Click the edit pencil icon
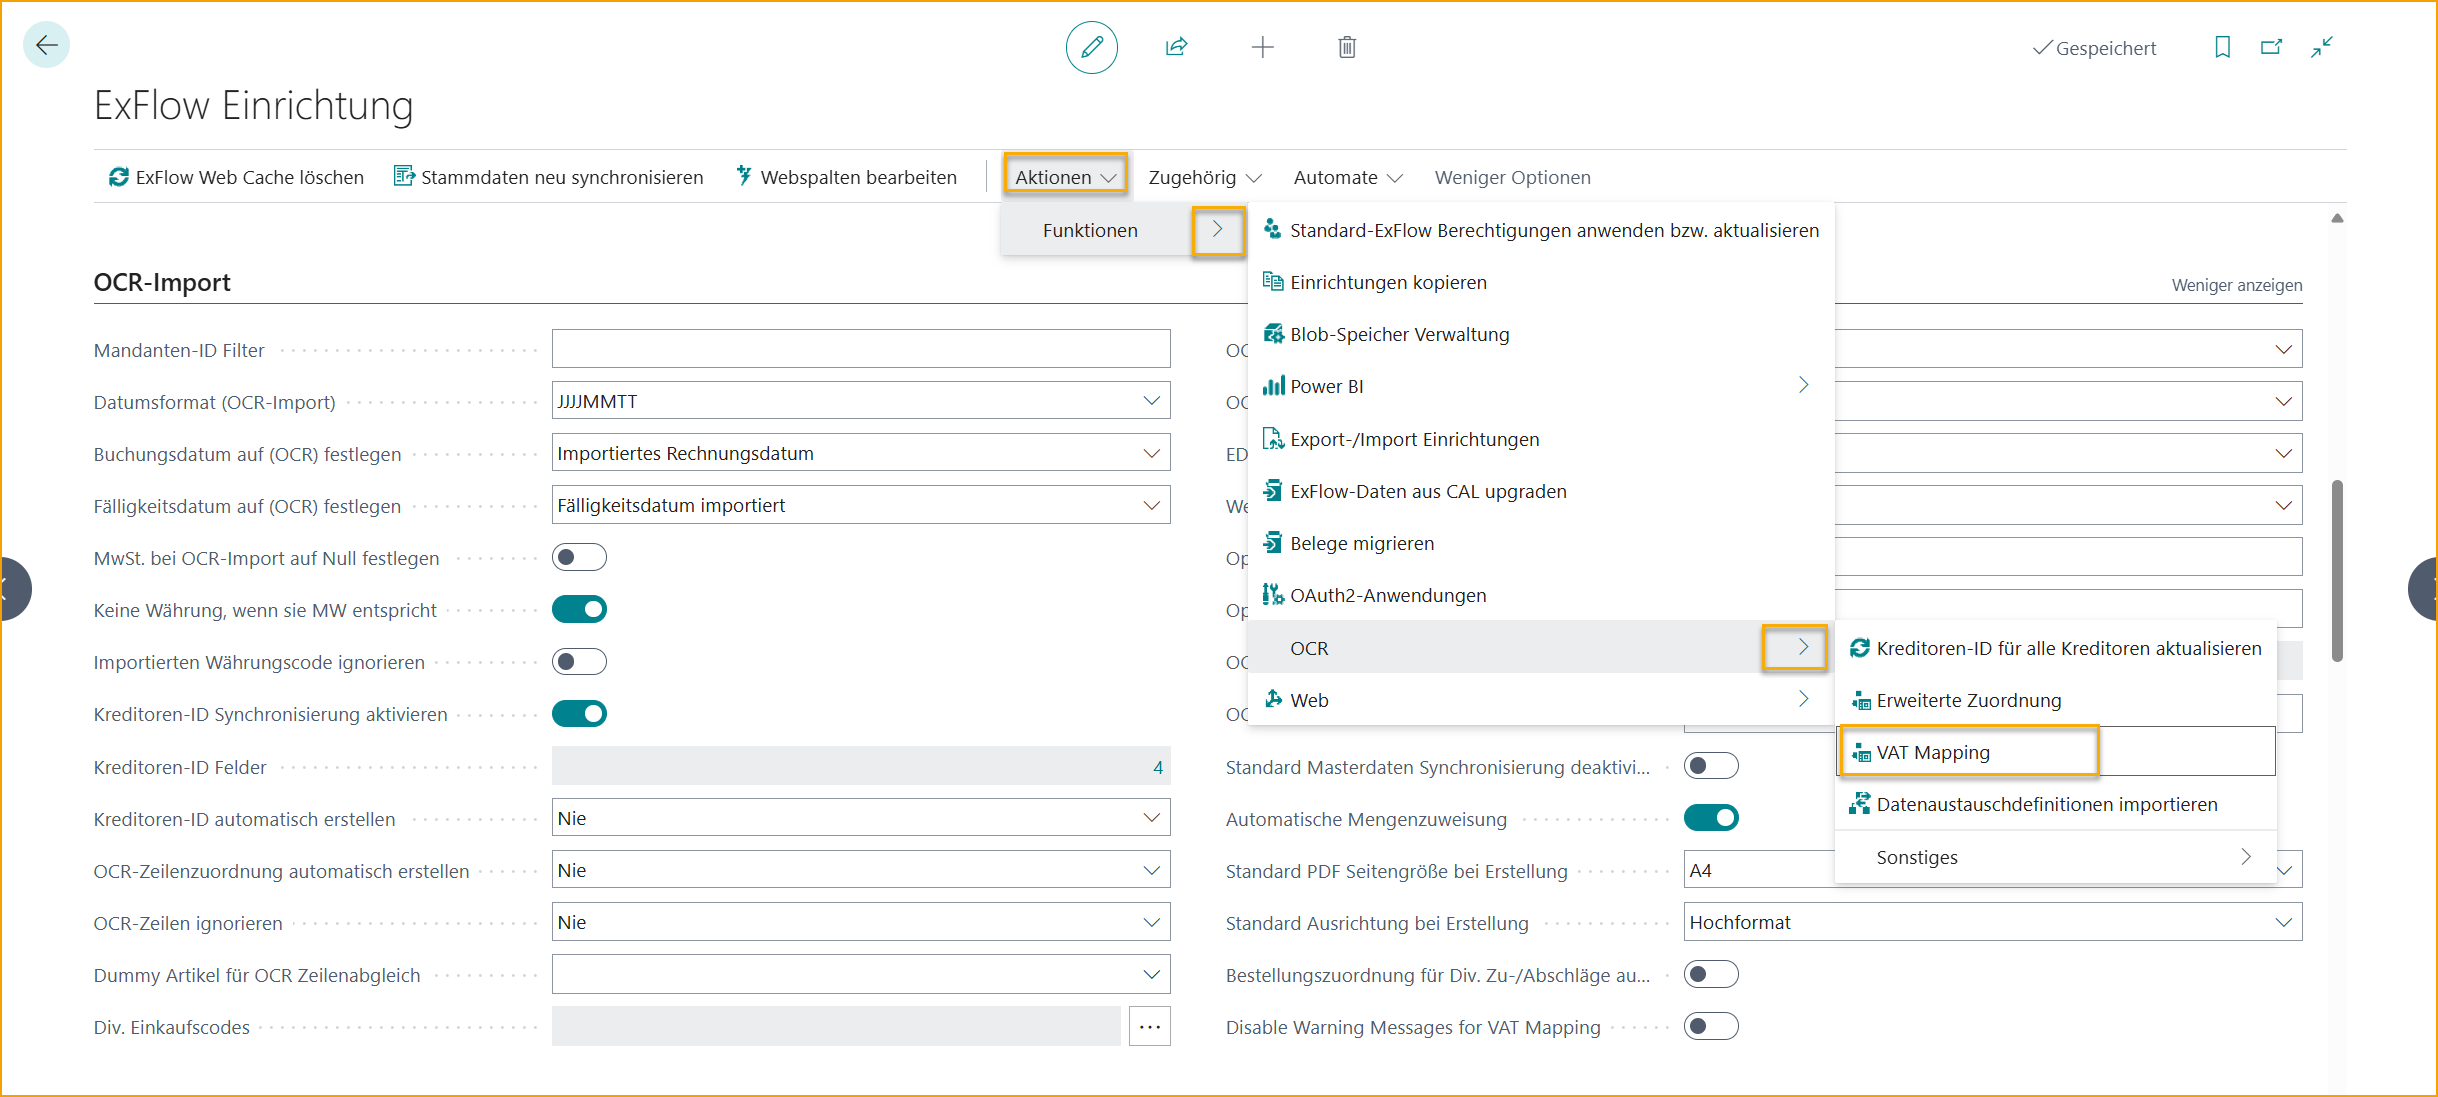The image size is (2438, 1097). [x=1091, y=47]
